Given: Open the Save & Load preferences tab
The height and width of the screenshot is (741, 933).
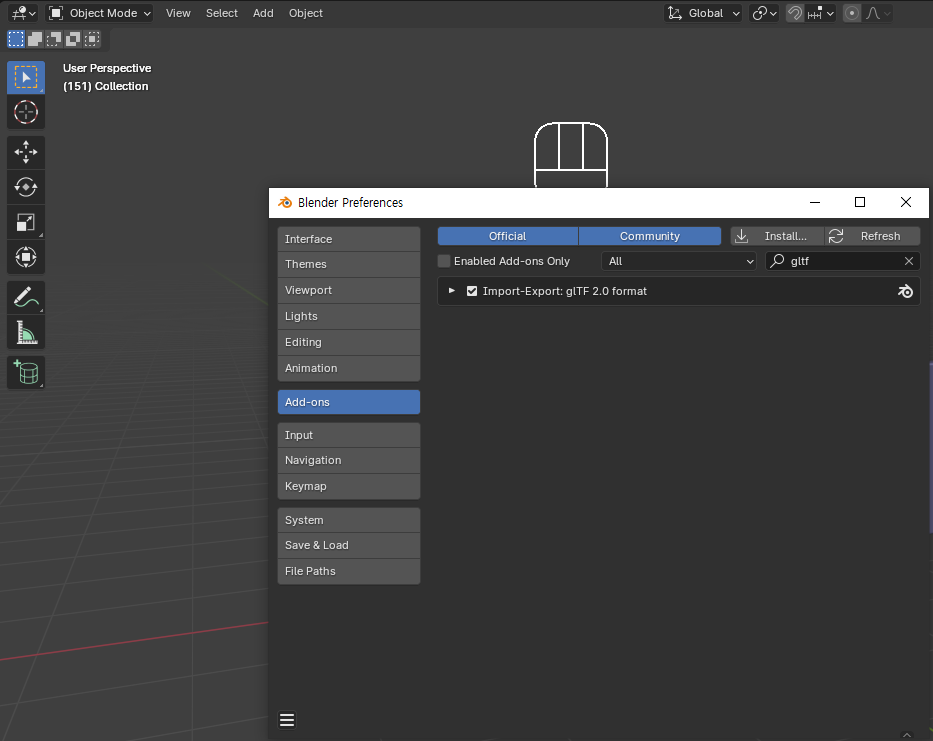Looking at the screenshot, I should [349, 545].
